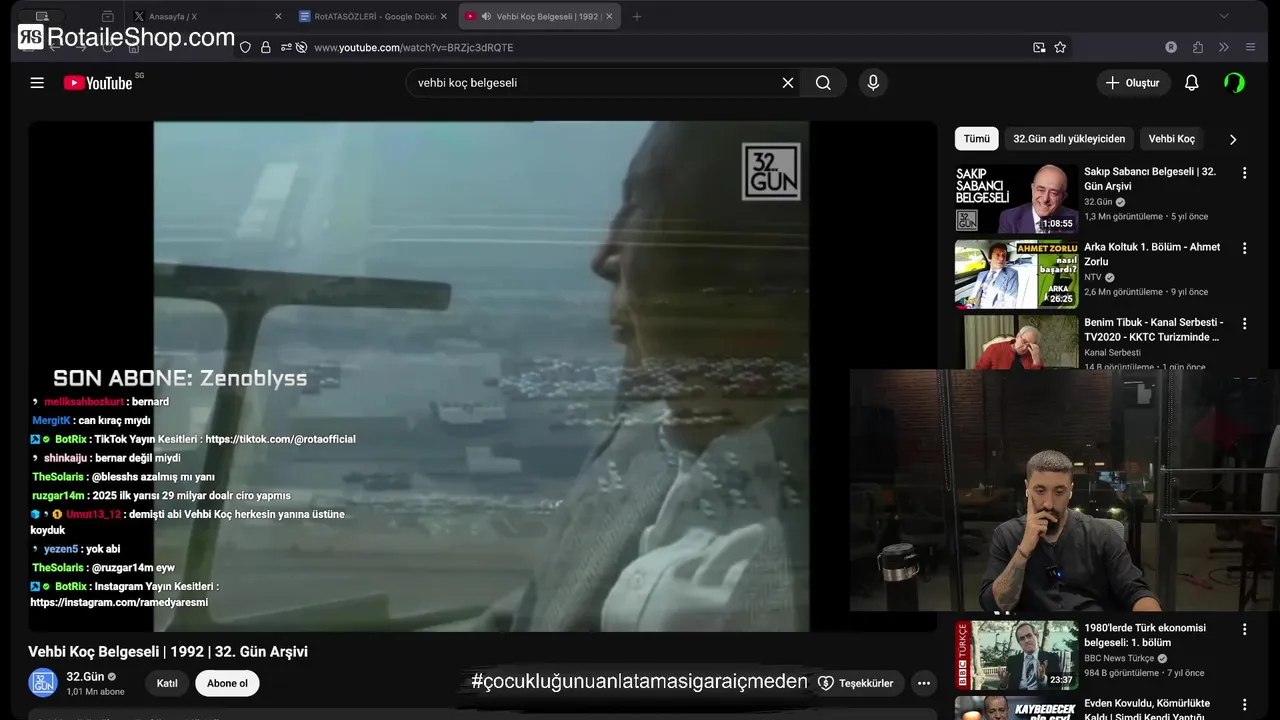Open the green account avatar menu
Screen dimensions: 1280x720
[x=1235, y=83]
